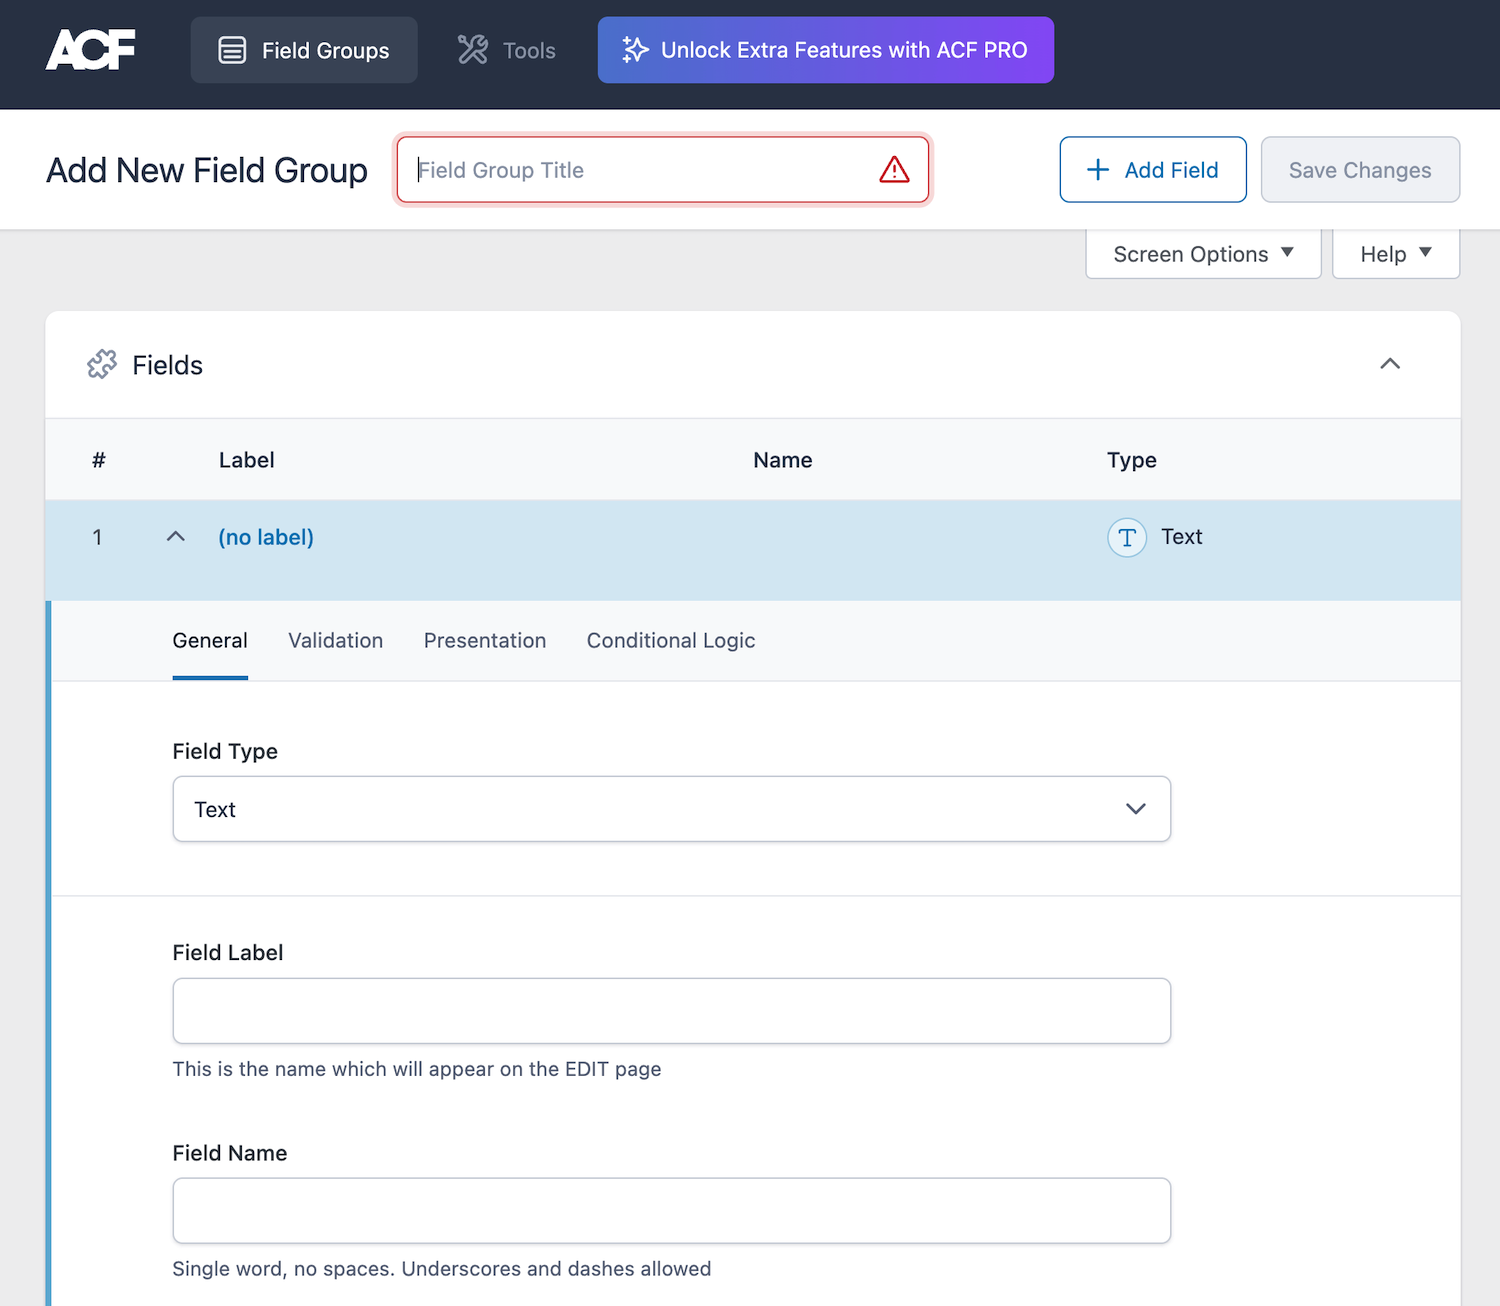Click the plus icon in Add Field

pos(1098,170)
